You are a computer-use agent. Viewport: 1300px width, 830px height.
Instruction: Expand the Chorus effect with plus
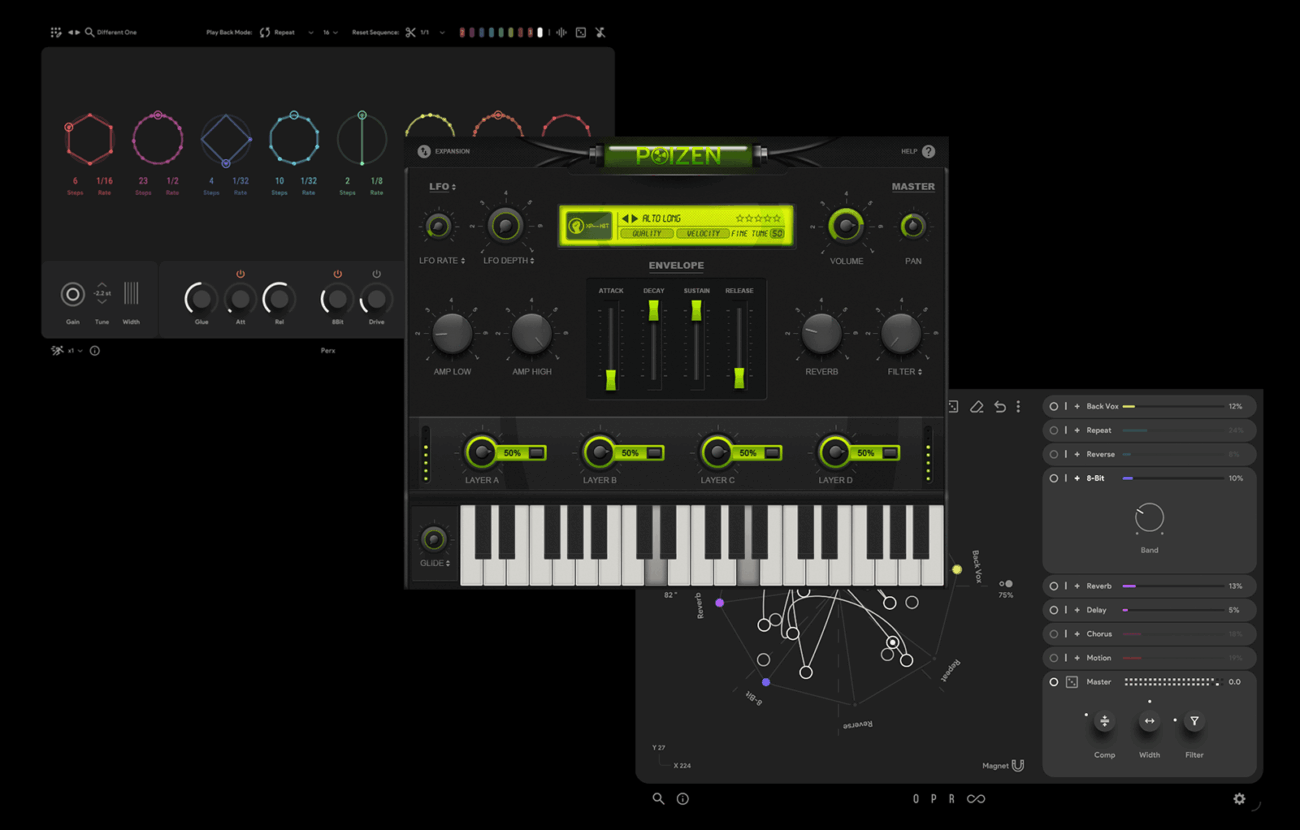[x=1077, y=634]
